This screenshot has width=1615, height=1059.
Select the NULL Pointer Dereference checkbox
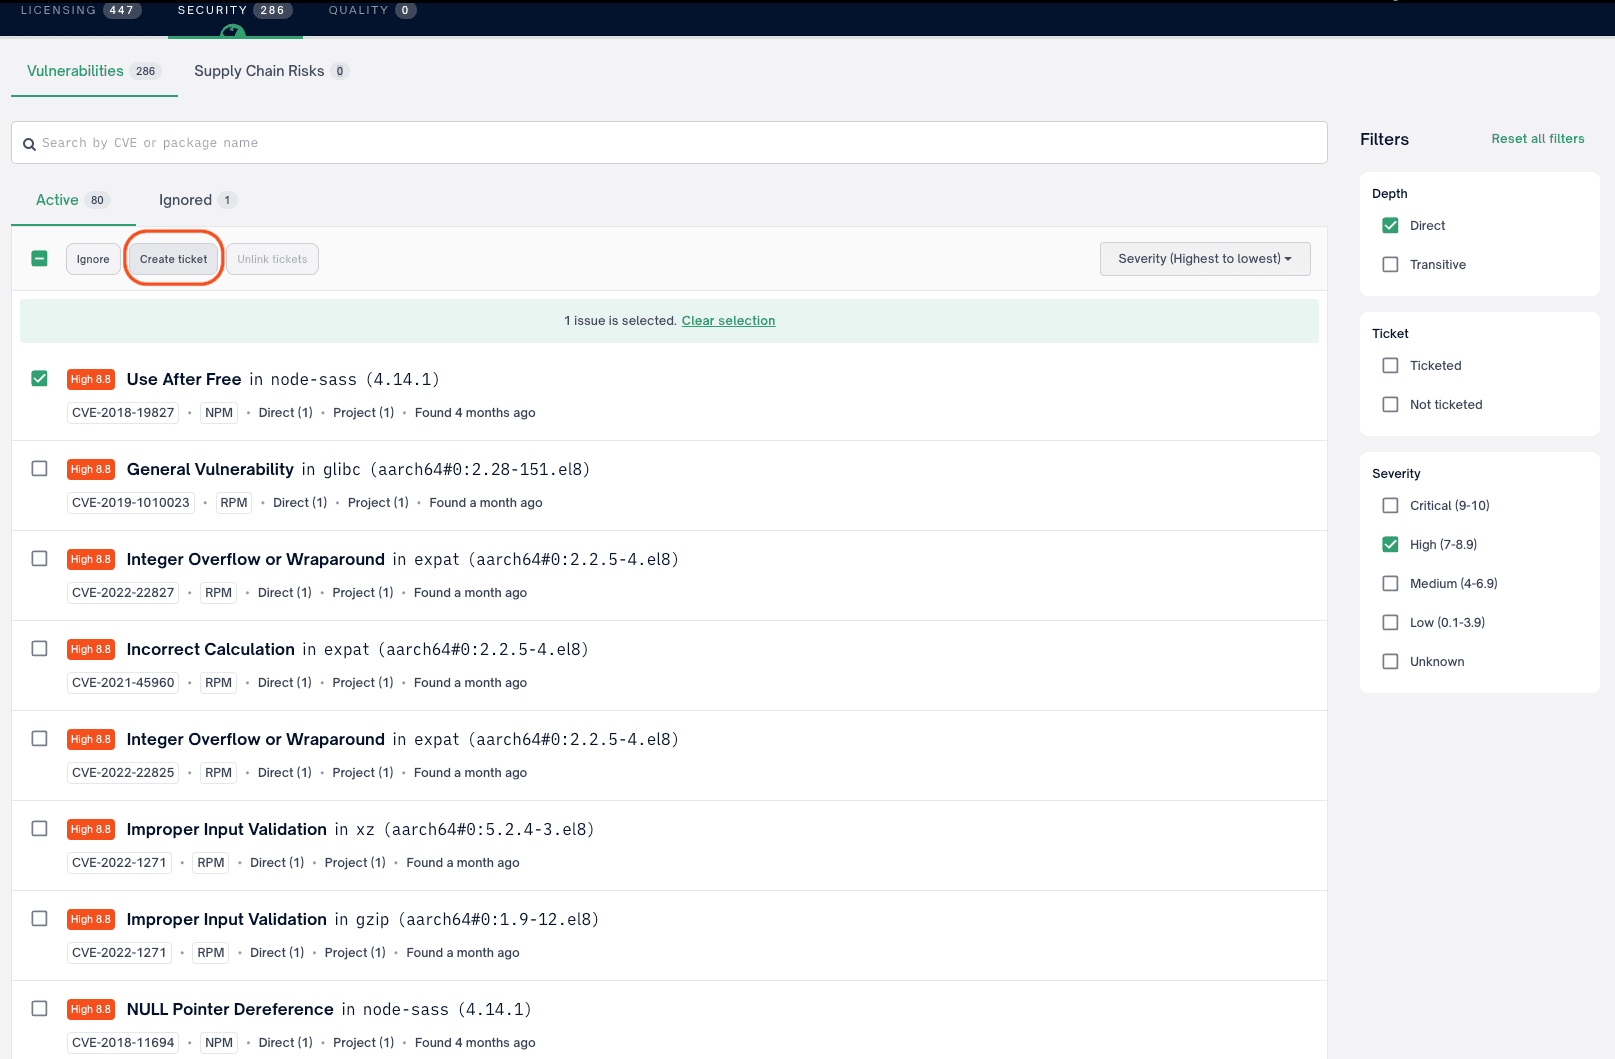pyautogui.click(x=39, y=1008)
